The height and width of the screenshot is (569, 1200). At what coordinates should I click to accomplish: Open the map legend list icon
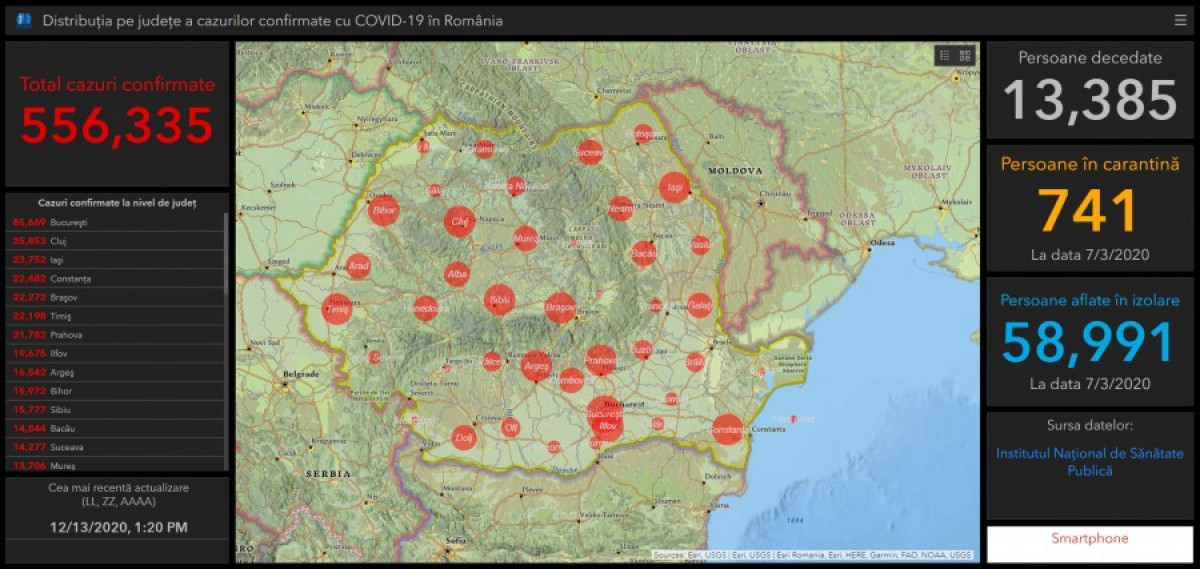tap(945, 56)
